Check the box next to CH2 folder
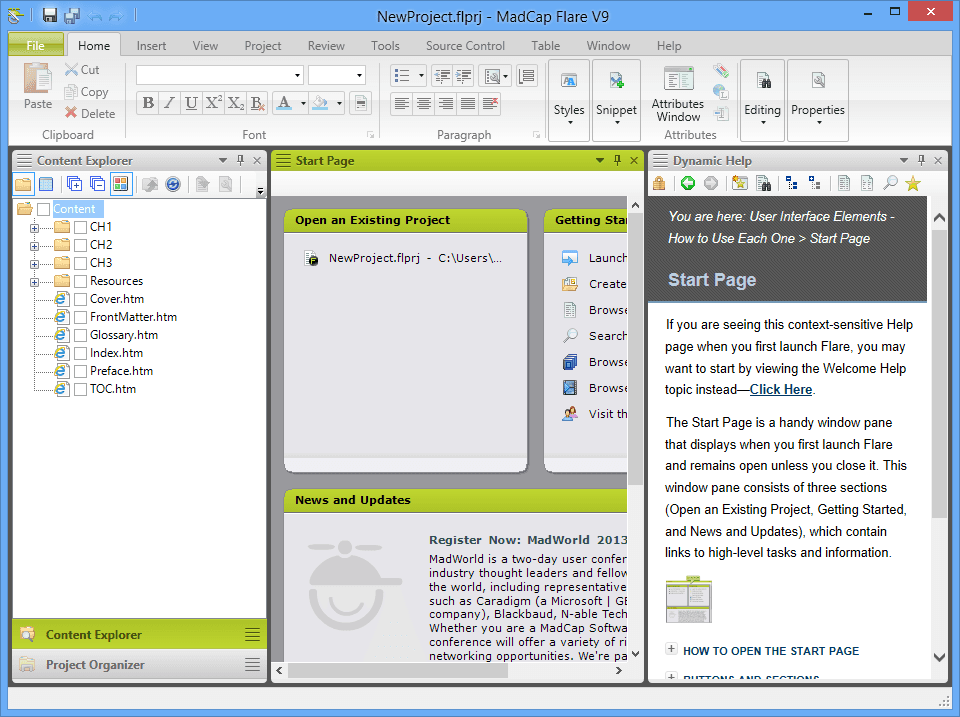Image resolution: width=960 pixels, height=717 pixels. (x=80, y=246)
